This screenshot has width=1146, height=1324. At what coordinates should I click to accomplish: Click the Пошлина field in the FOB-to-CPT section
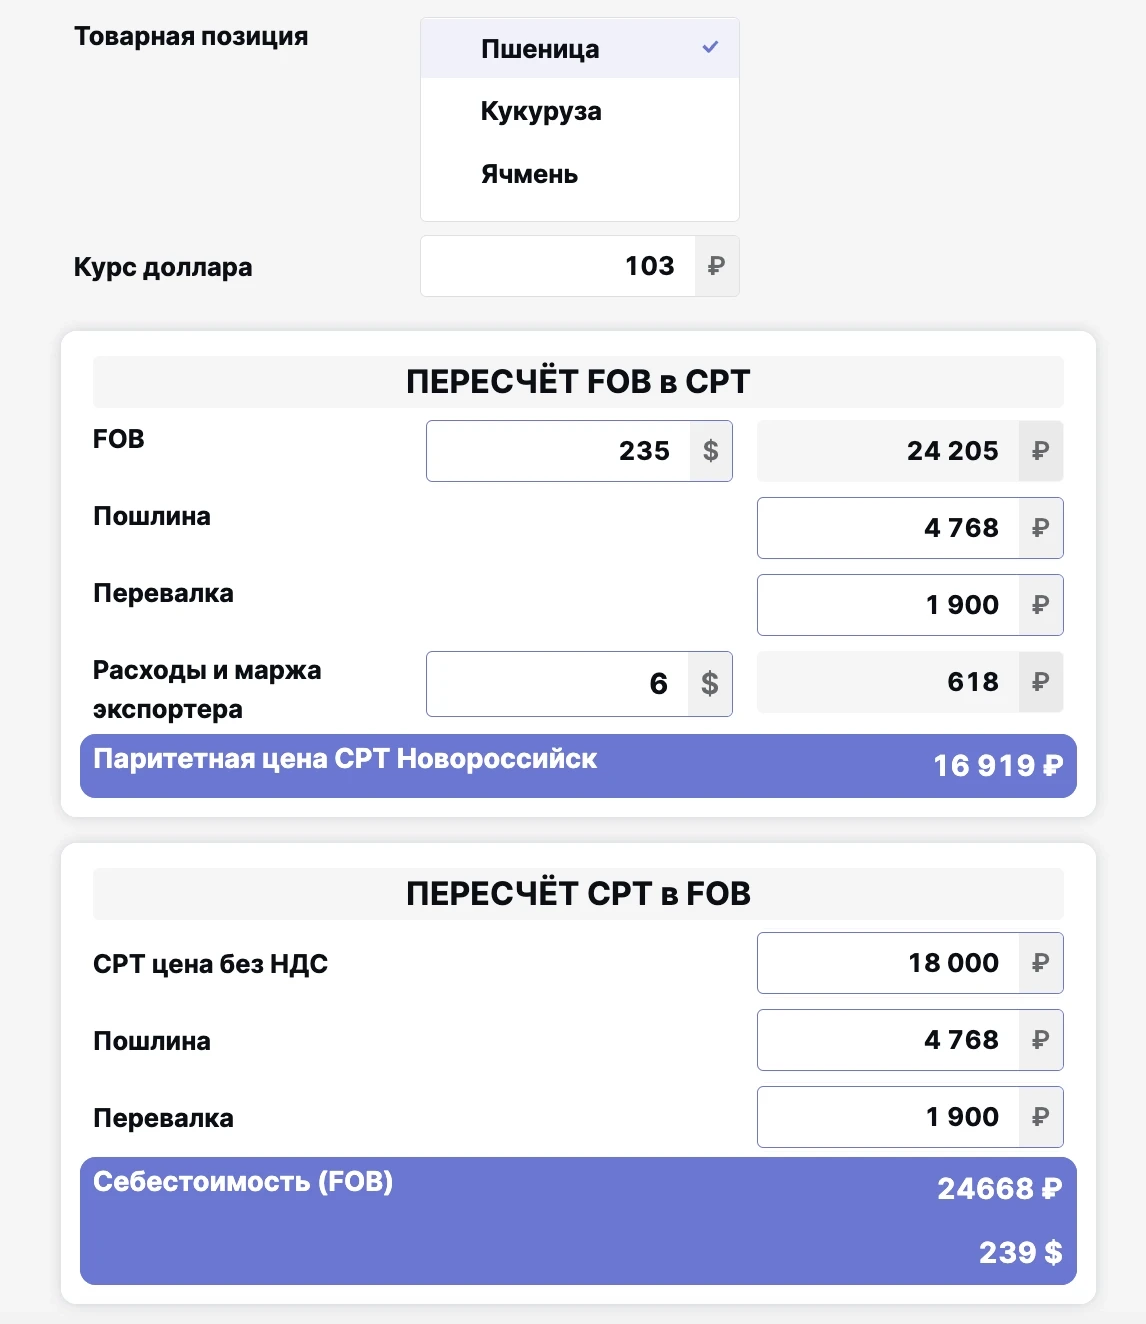pos(888,528)
